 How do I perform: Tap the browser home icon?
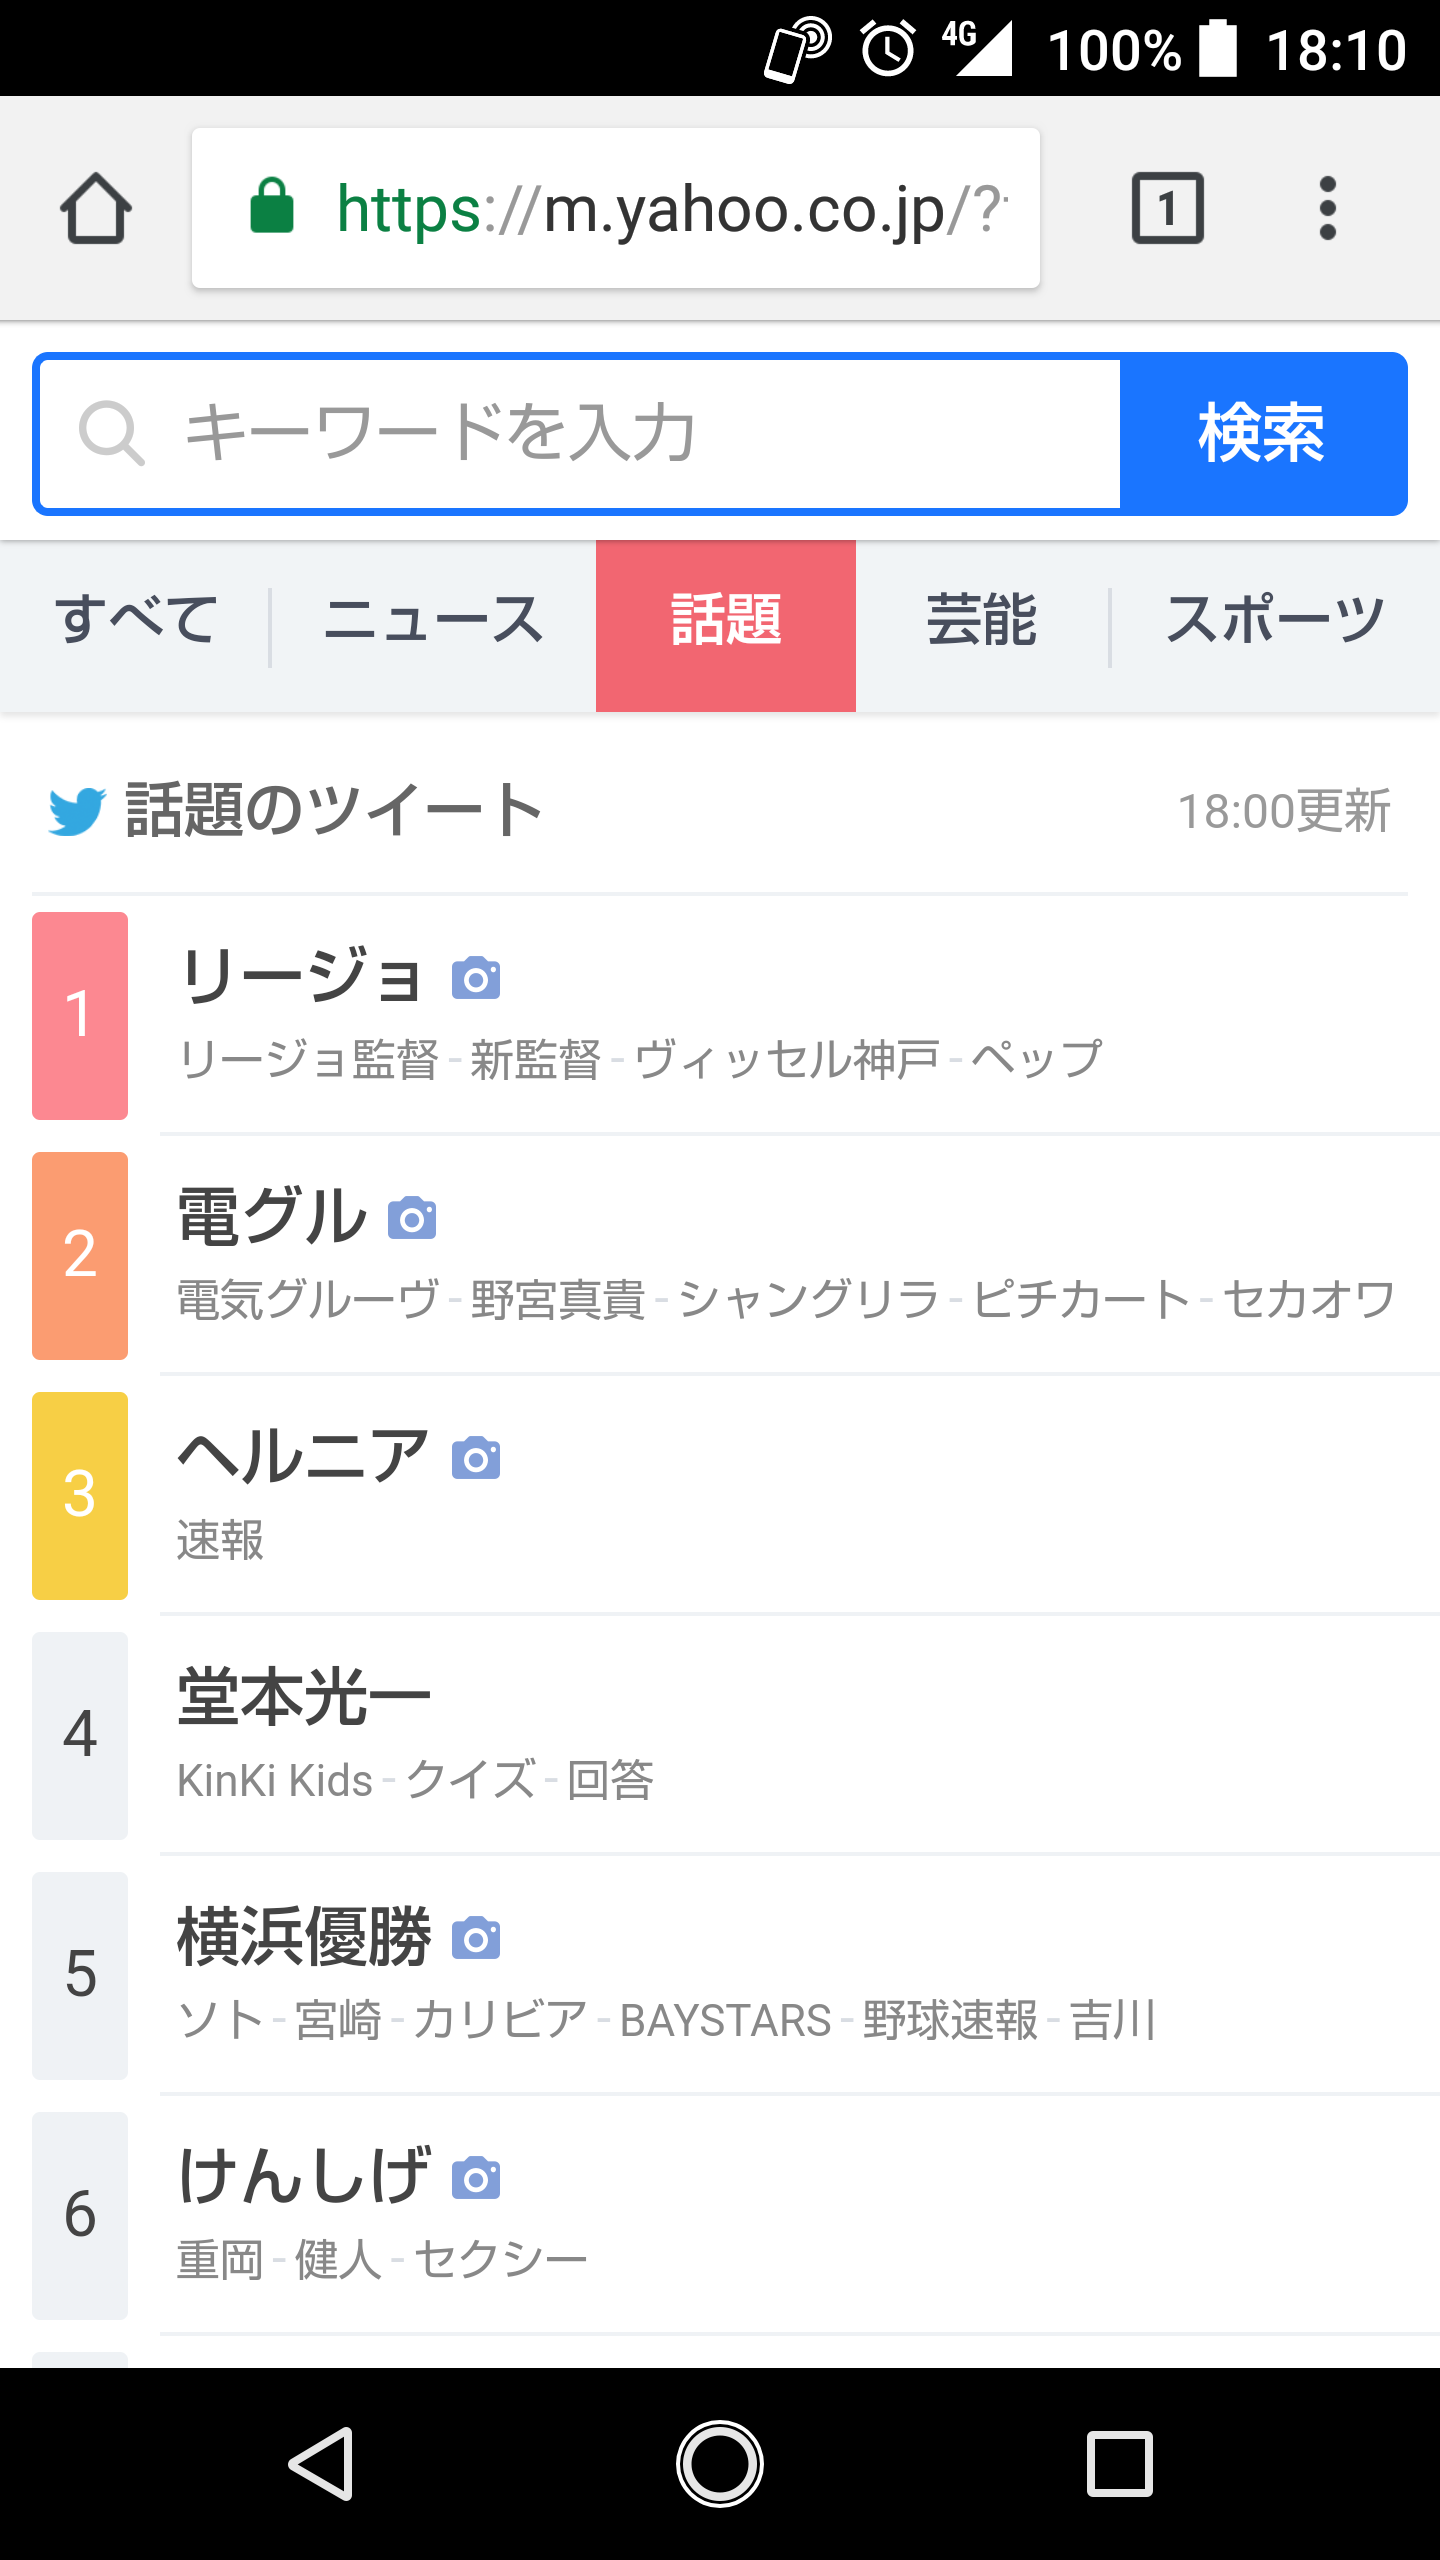tap(96, 208)
